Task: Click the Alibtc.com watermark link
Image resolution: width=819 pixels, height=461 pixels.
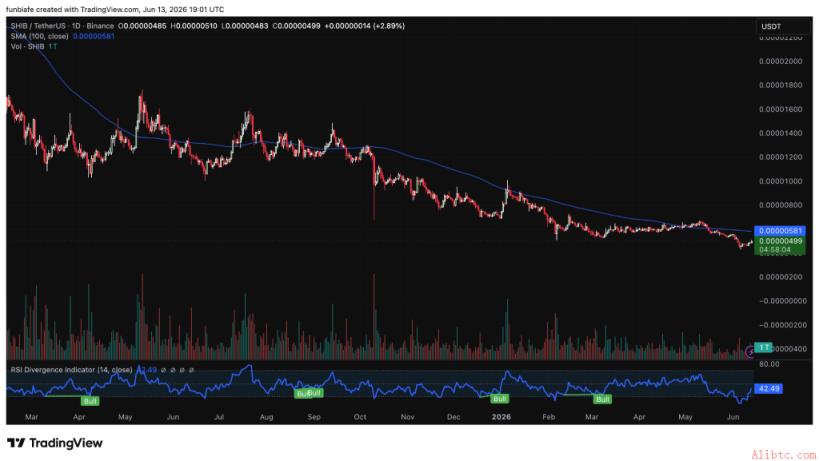Action: (x=783, y=454)
